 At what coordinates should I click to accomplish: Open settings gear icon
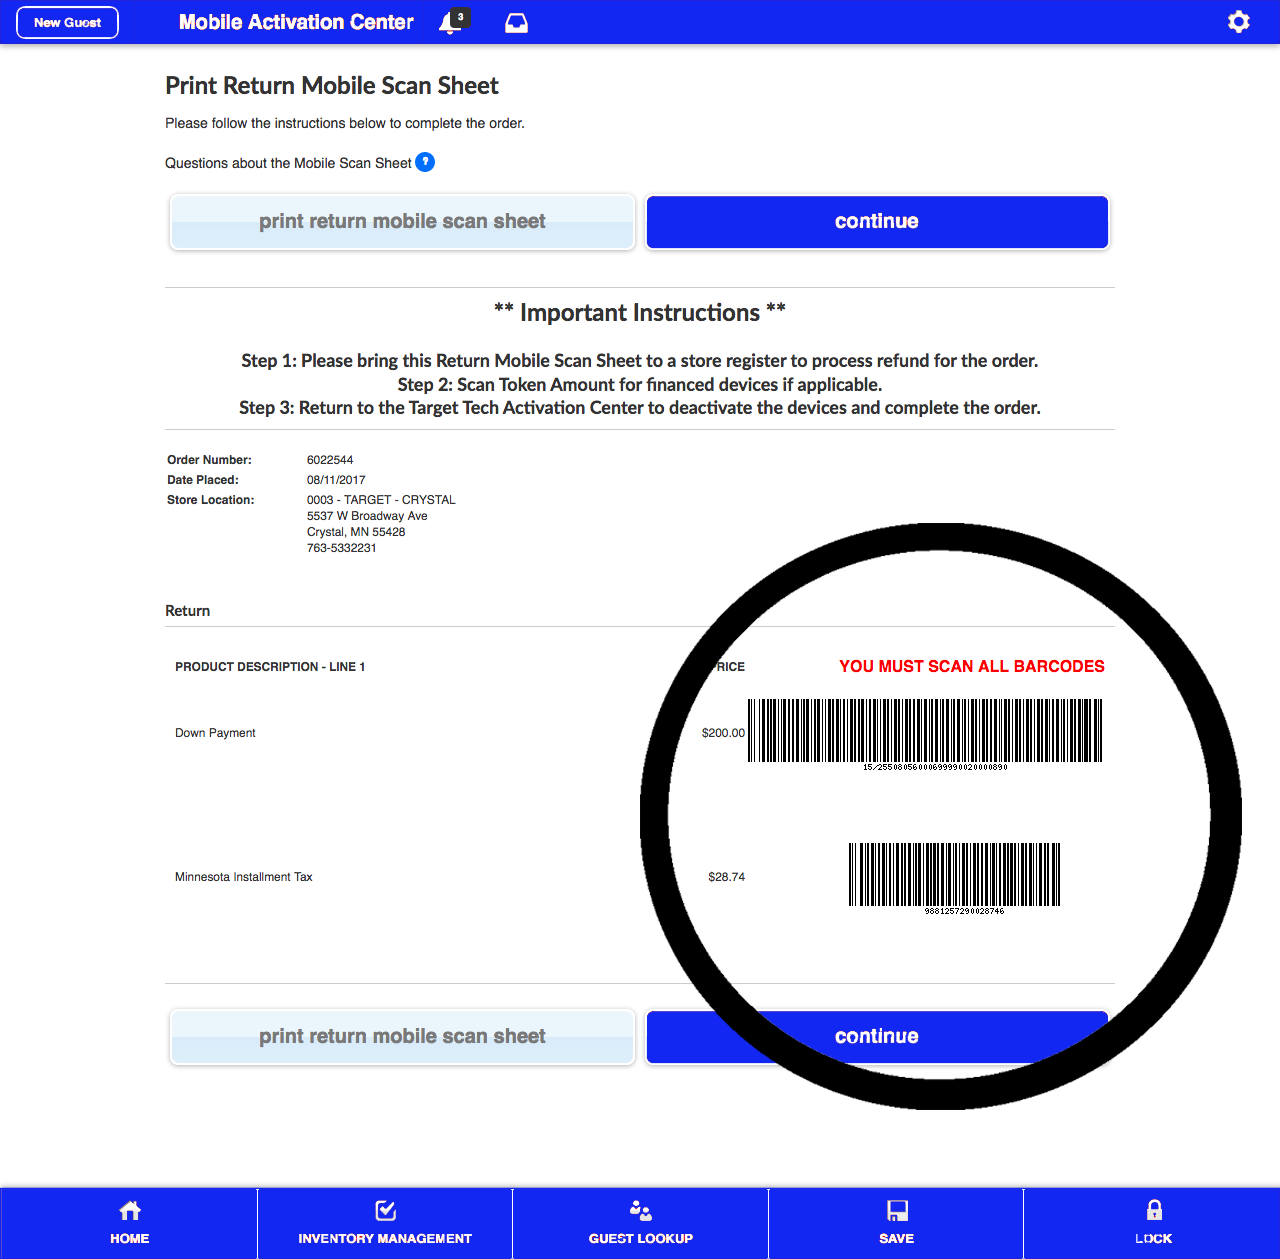tap(1238, 22)
